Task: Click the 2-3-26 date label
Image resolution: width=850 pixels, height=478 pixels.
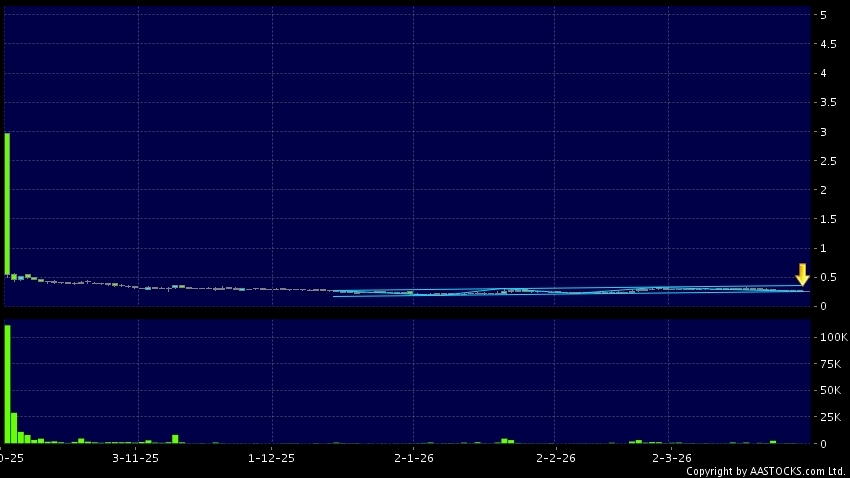Action: click(671, 458)
